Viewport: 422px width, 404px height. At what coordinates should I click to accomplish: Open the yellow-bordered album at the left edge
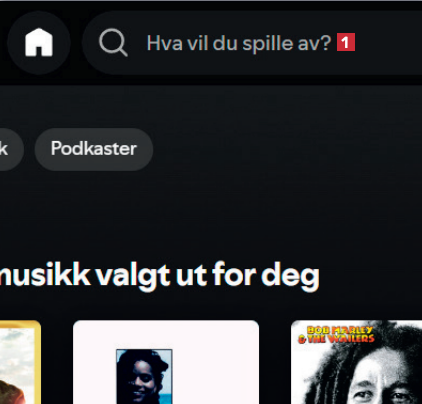(x=20, y=362)
